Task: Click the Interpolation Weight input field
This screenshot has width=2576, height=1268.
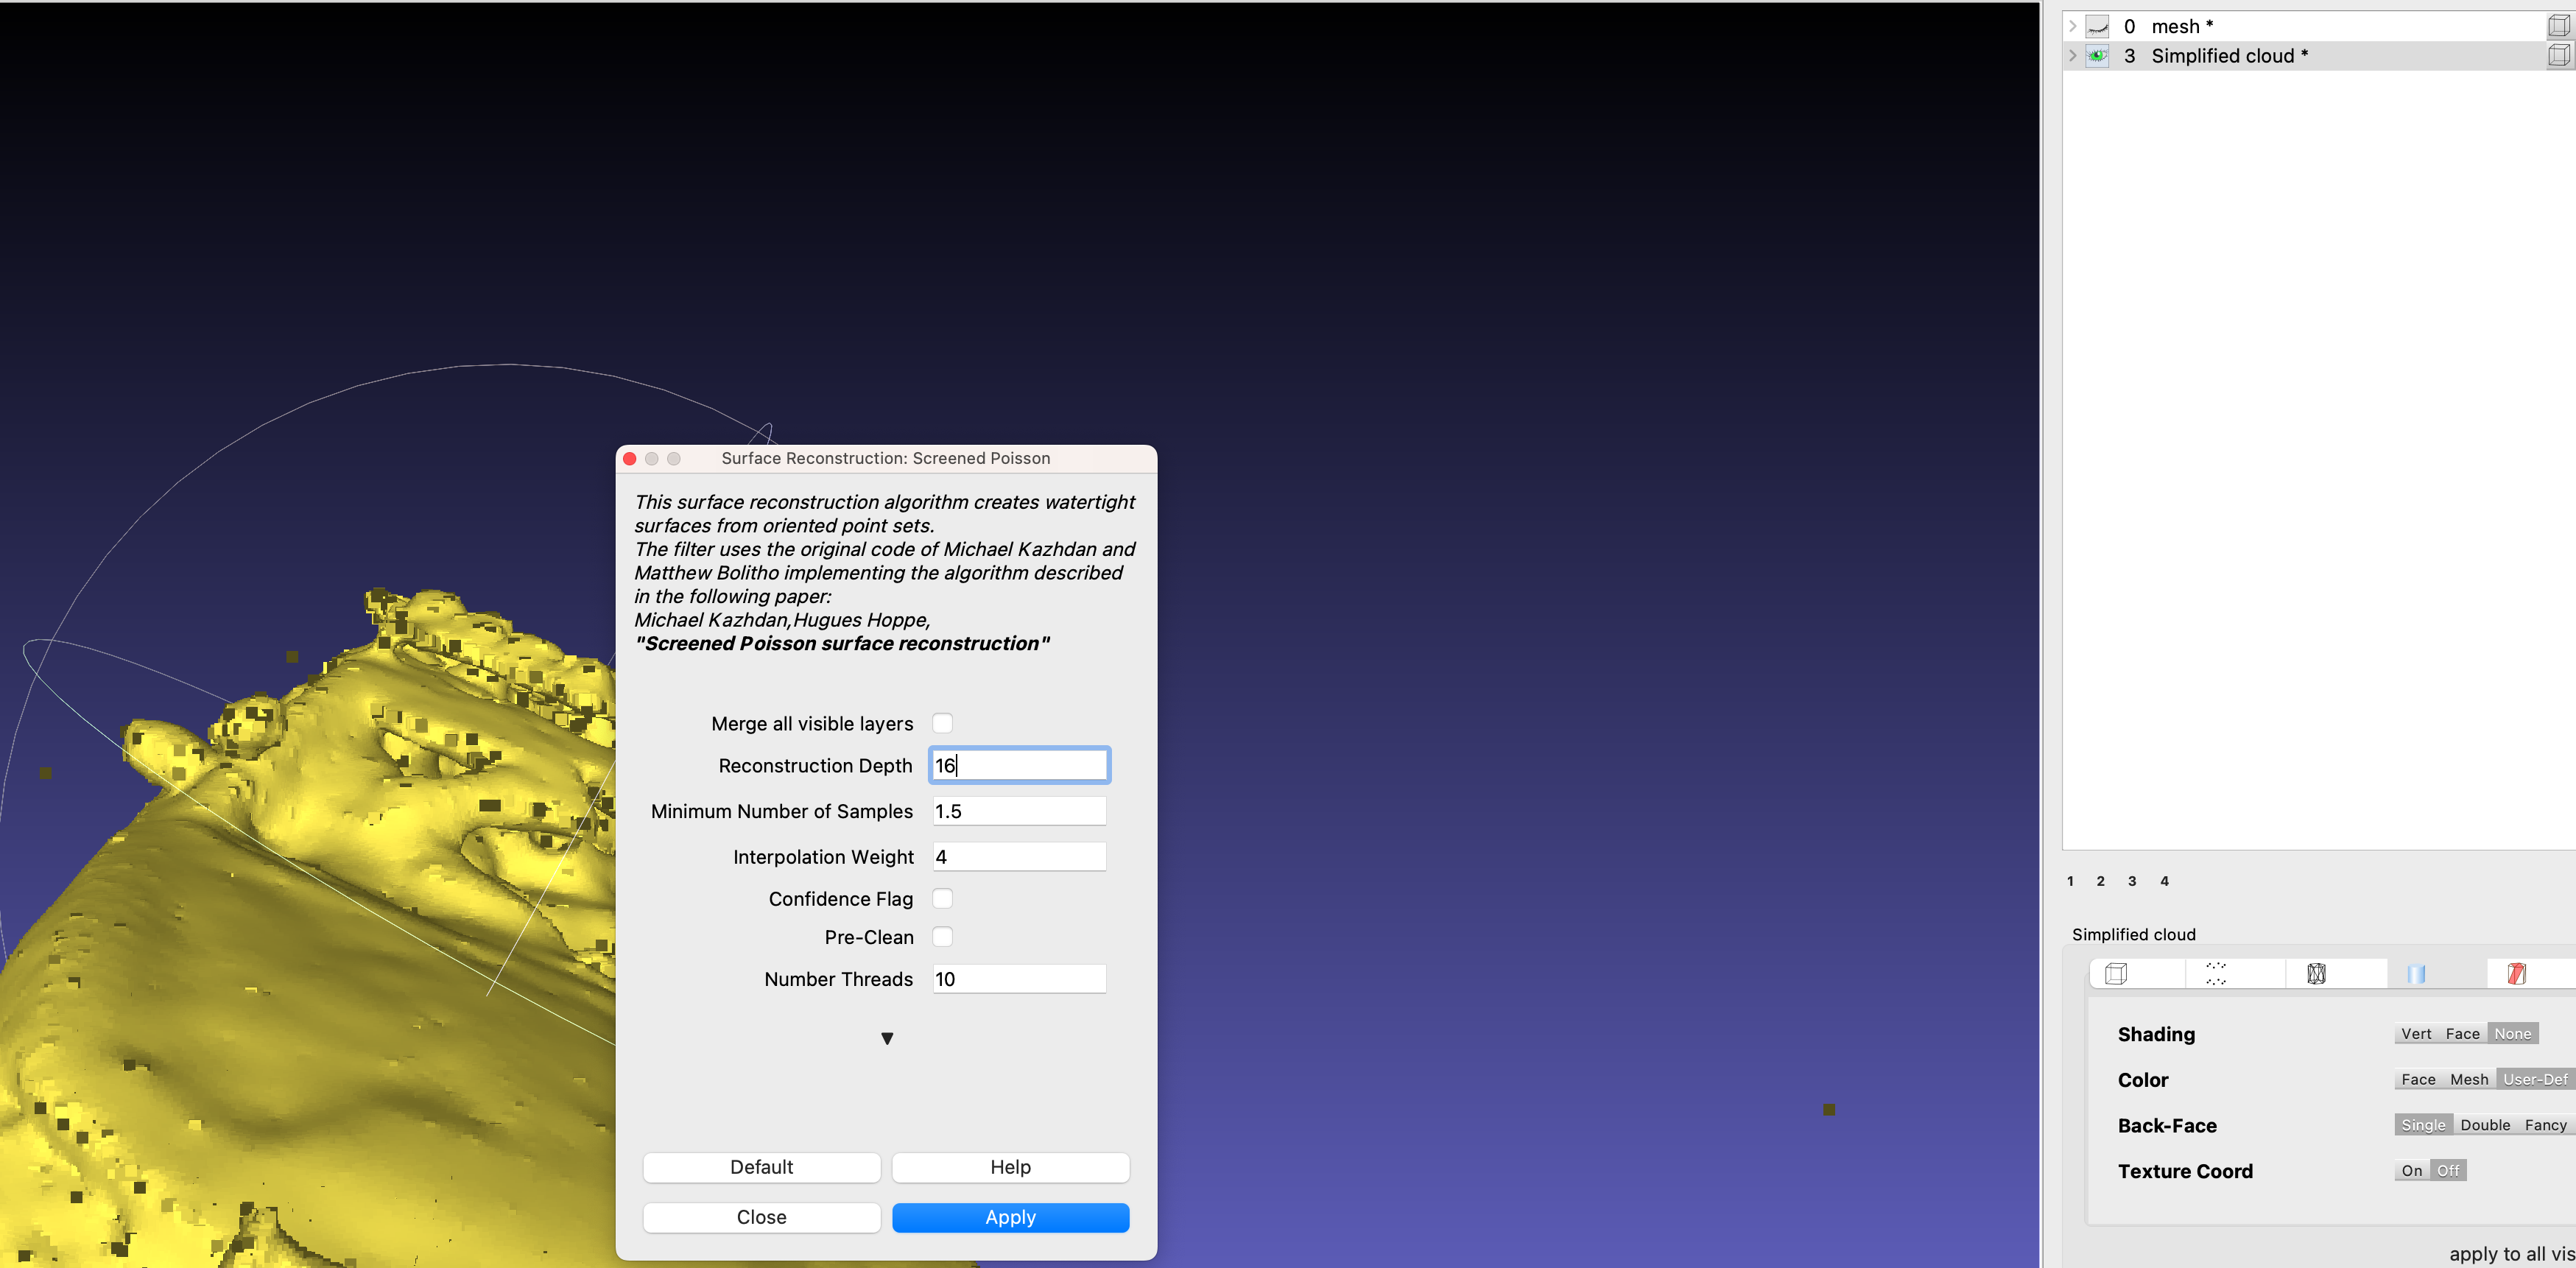Action: [1018, 857]
